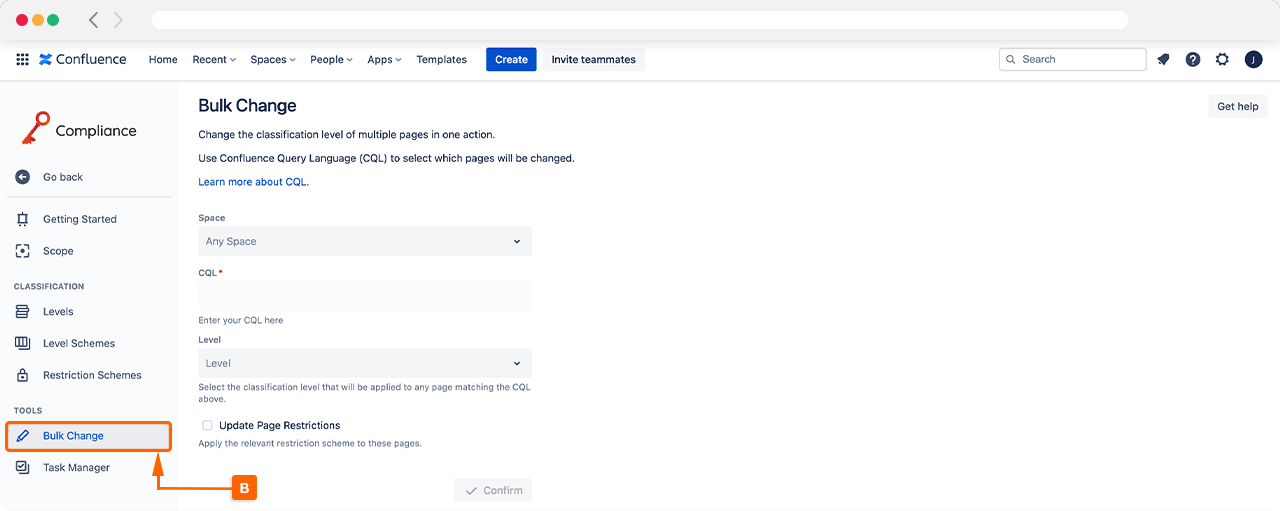This screenshot has width=1280, height=511.
Task: Open the app switcher grid icon
Action: (x=22, y=60)
